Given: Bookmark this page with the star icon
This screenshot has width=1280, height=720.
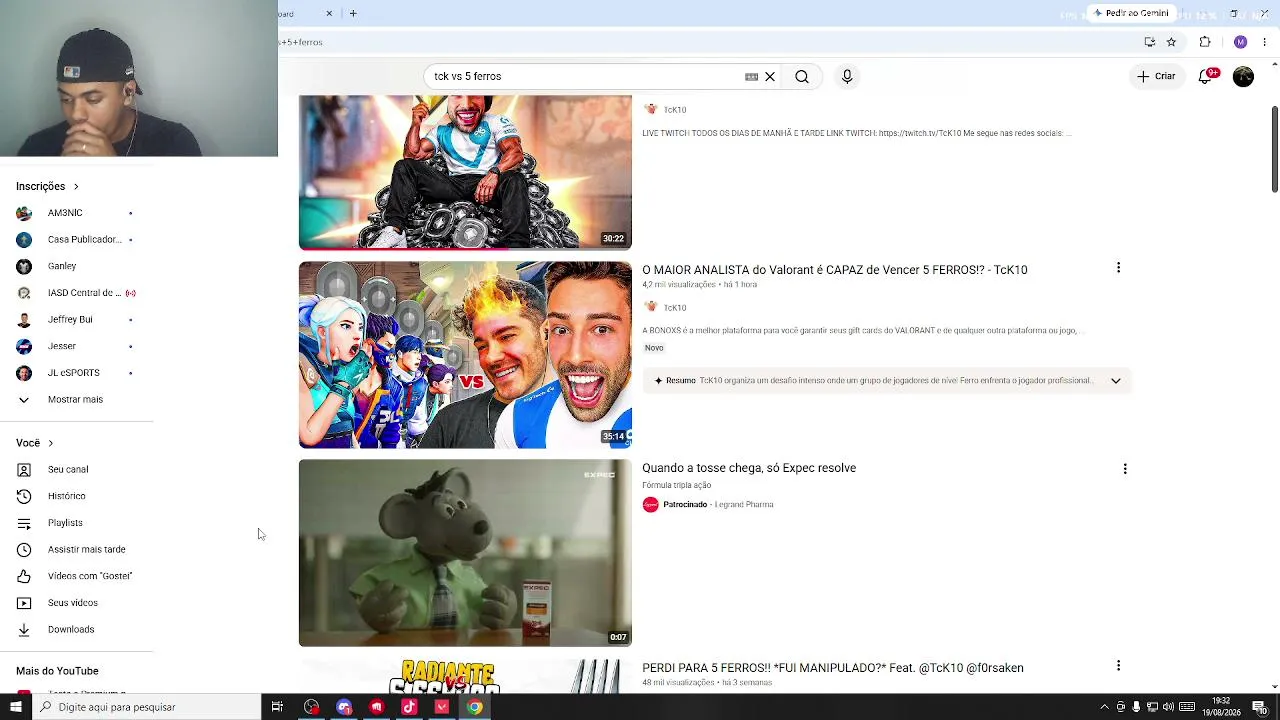Looking at the screenshot, I should click(x=1171, y=42).
